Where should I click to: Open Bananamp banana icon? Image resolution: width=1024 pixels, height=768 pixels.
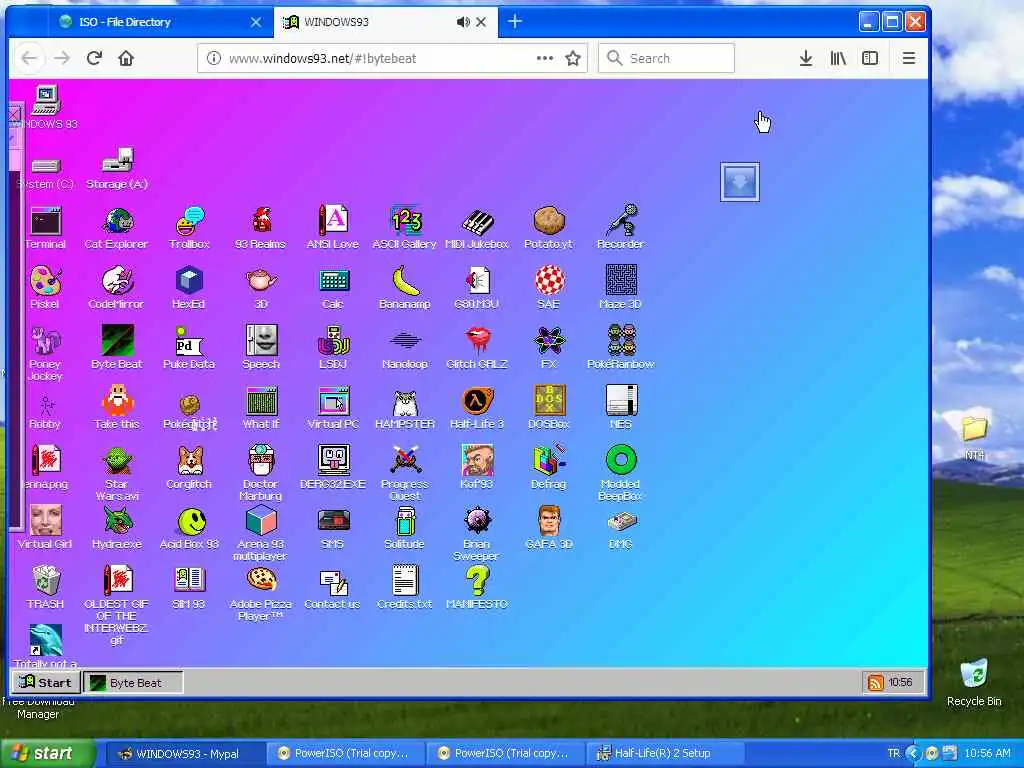pos(404,288)
